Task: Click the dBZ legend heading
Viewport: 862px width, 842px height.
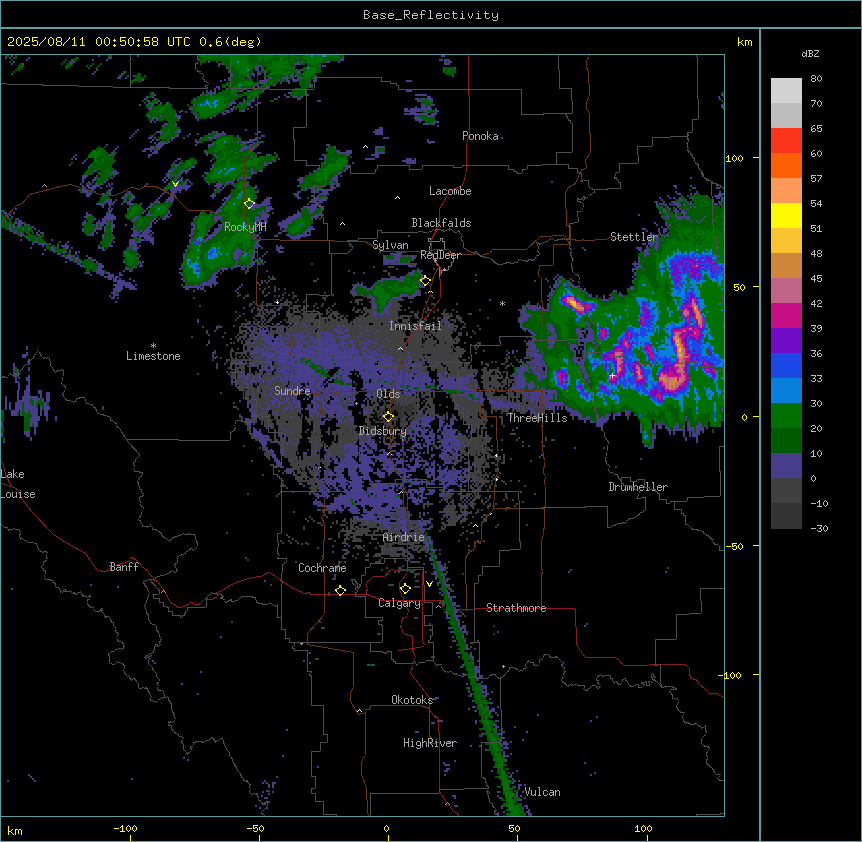Action: coord(810,54)
